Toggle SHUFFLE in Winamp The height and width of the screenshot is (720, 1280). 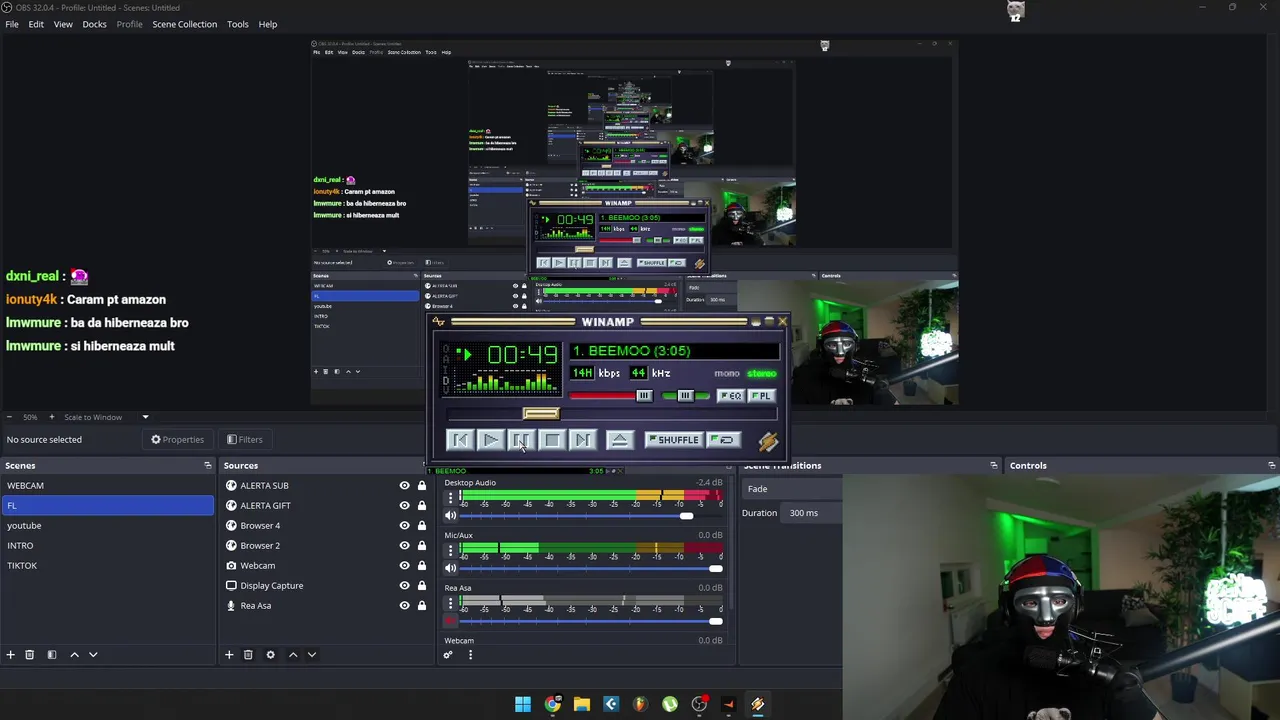coord(673,440)
